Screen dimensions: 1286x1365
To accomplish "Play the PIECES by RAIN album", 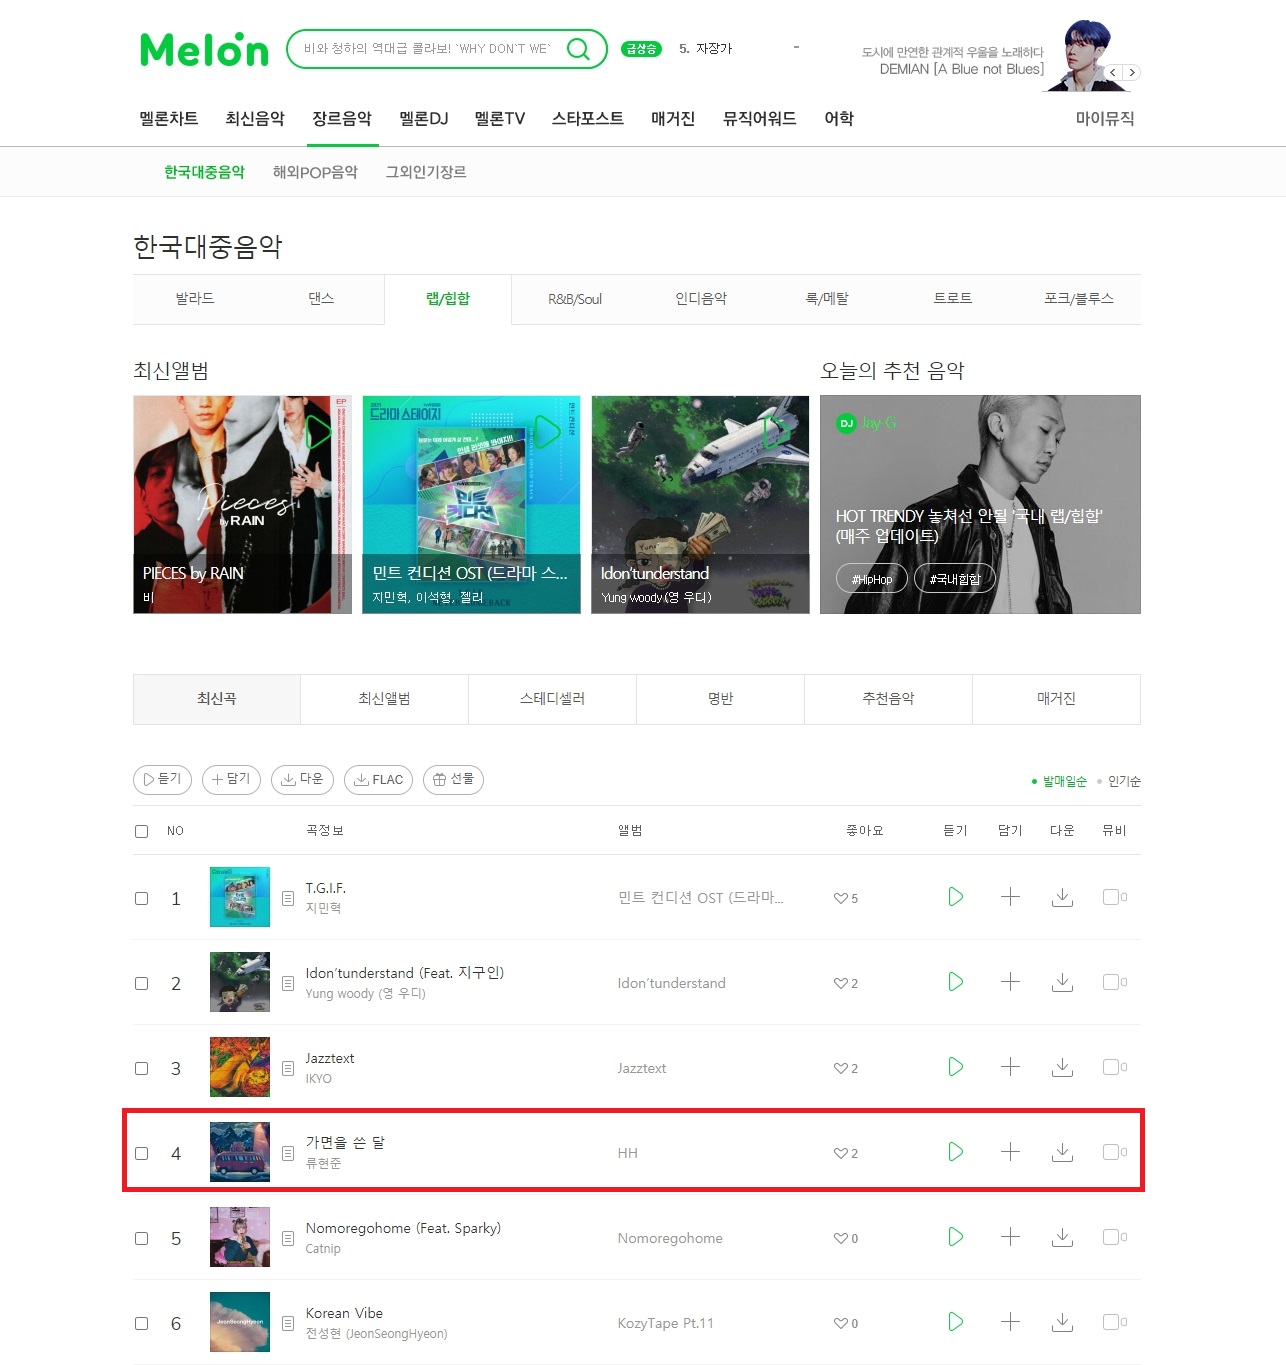I will click(x=319, y=432).
